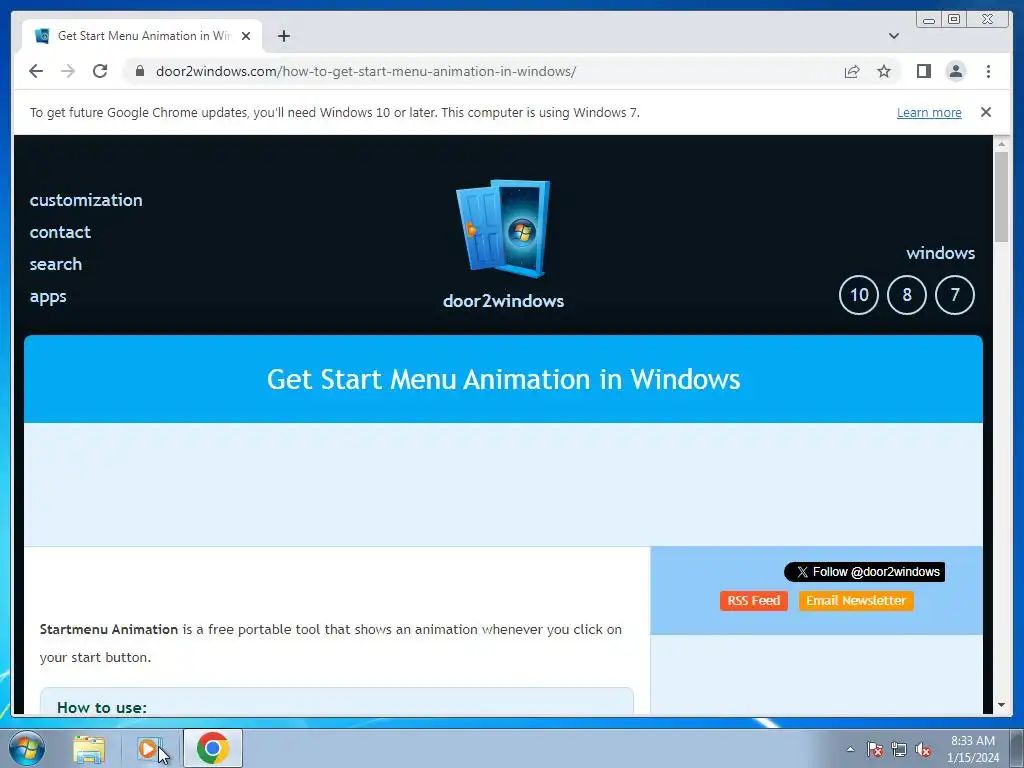This screenshot has width=1024, height=768.
Task: Select the Windows 7 circle
Action: tap(955, 295)
